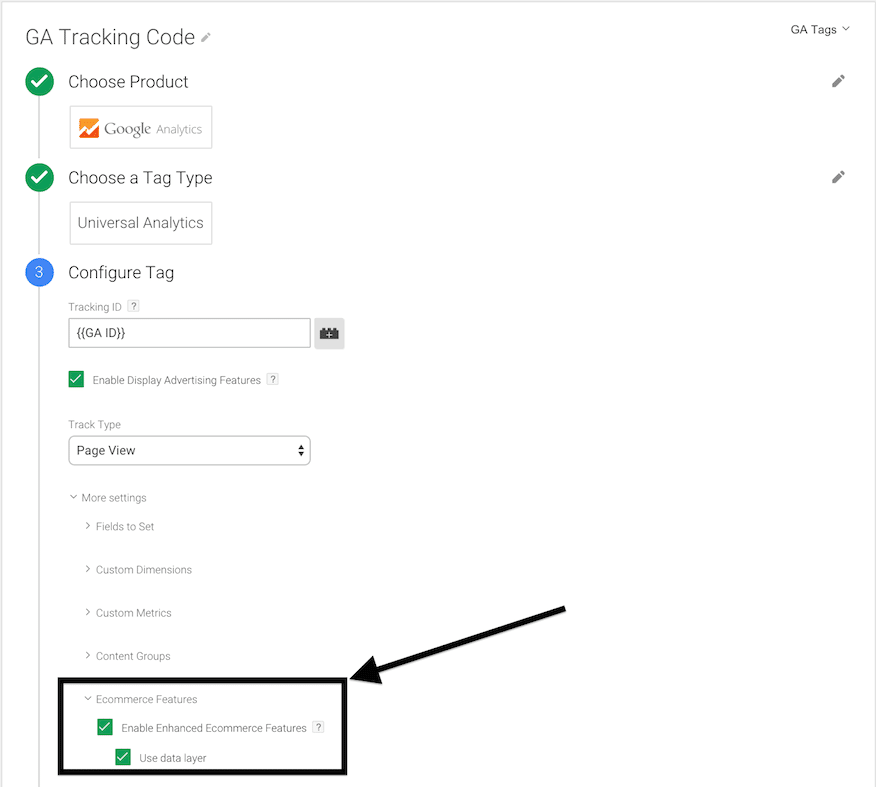
Task: Edit the Choose a Tag Type pencil
Action: [x=838, y=178]
